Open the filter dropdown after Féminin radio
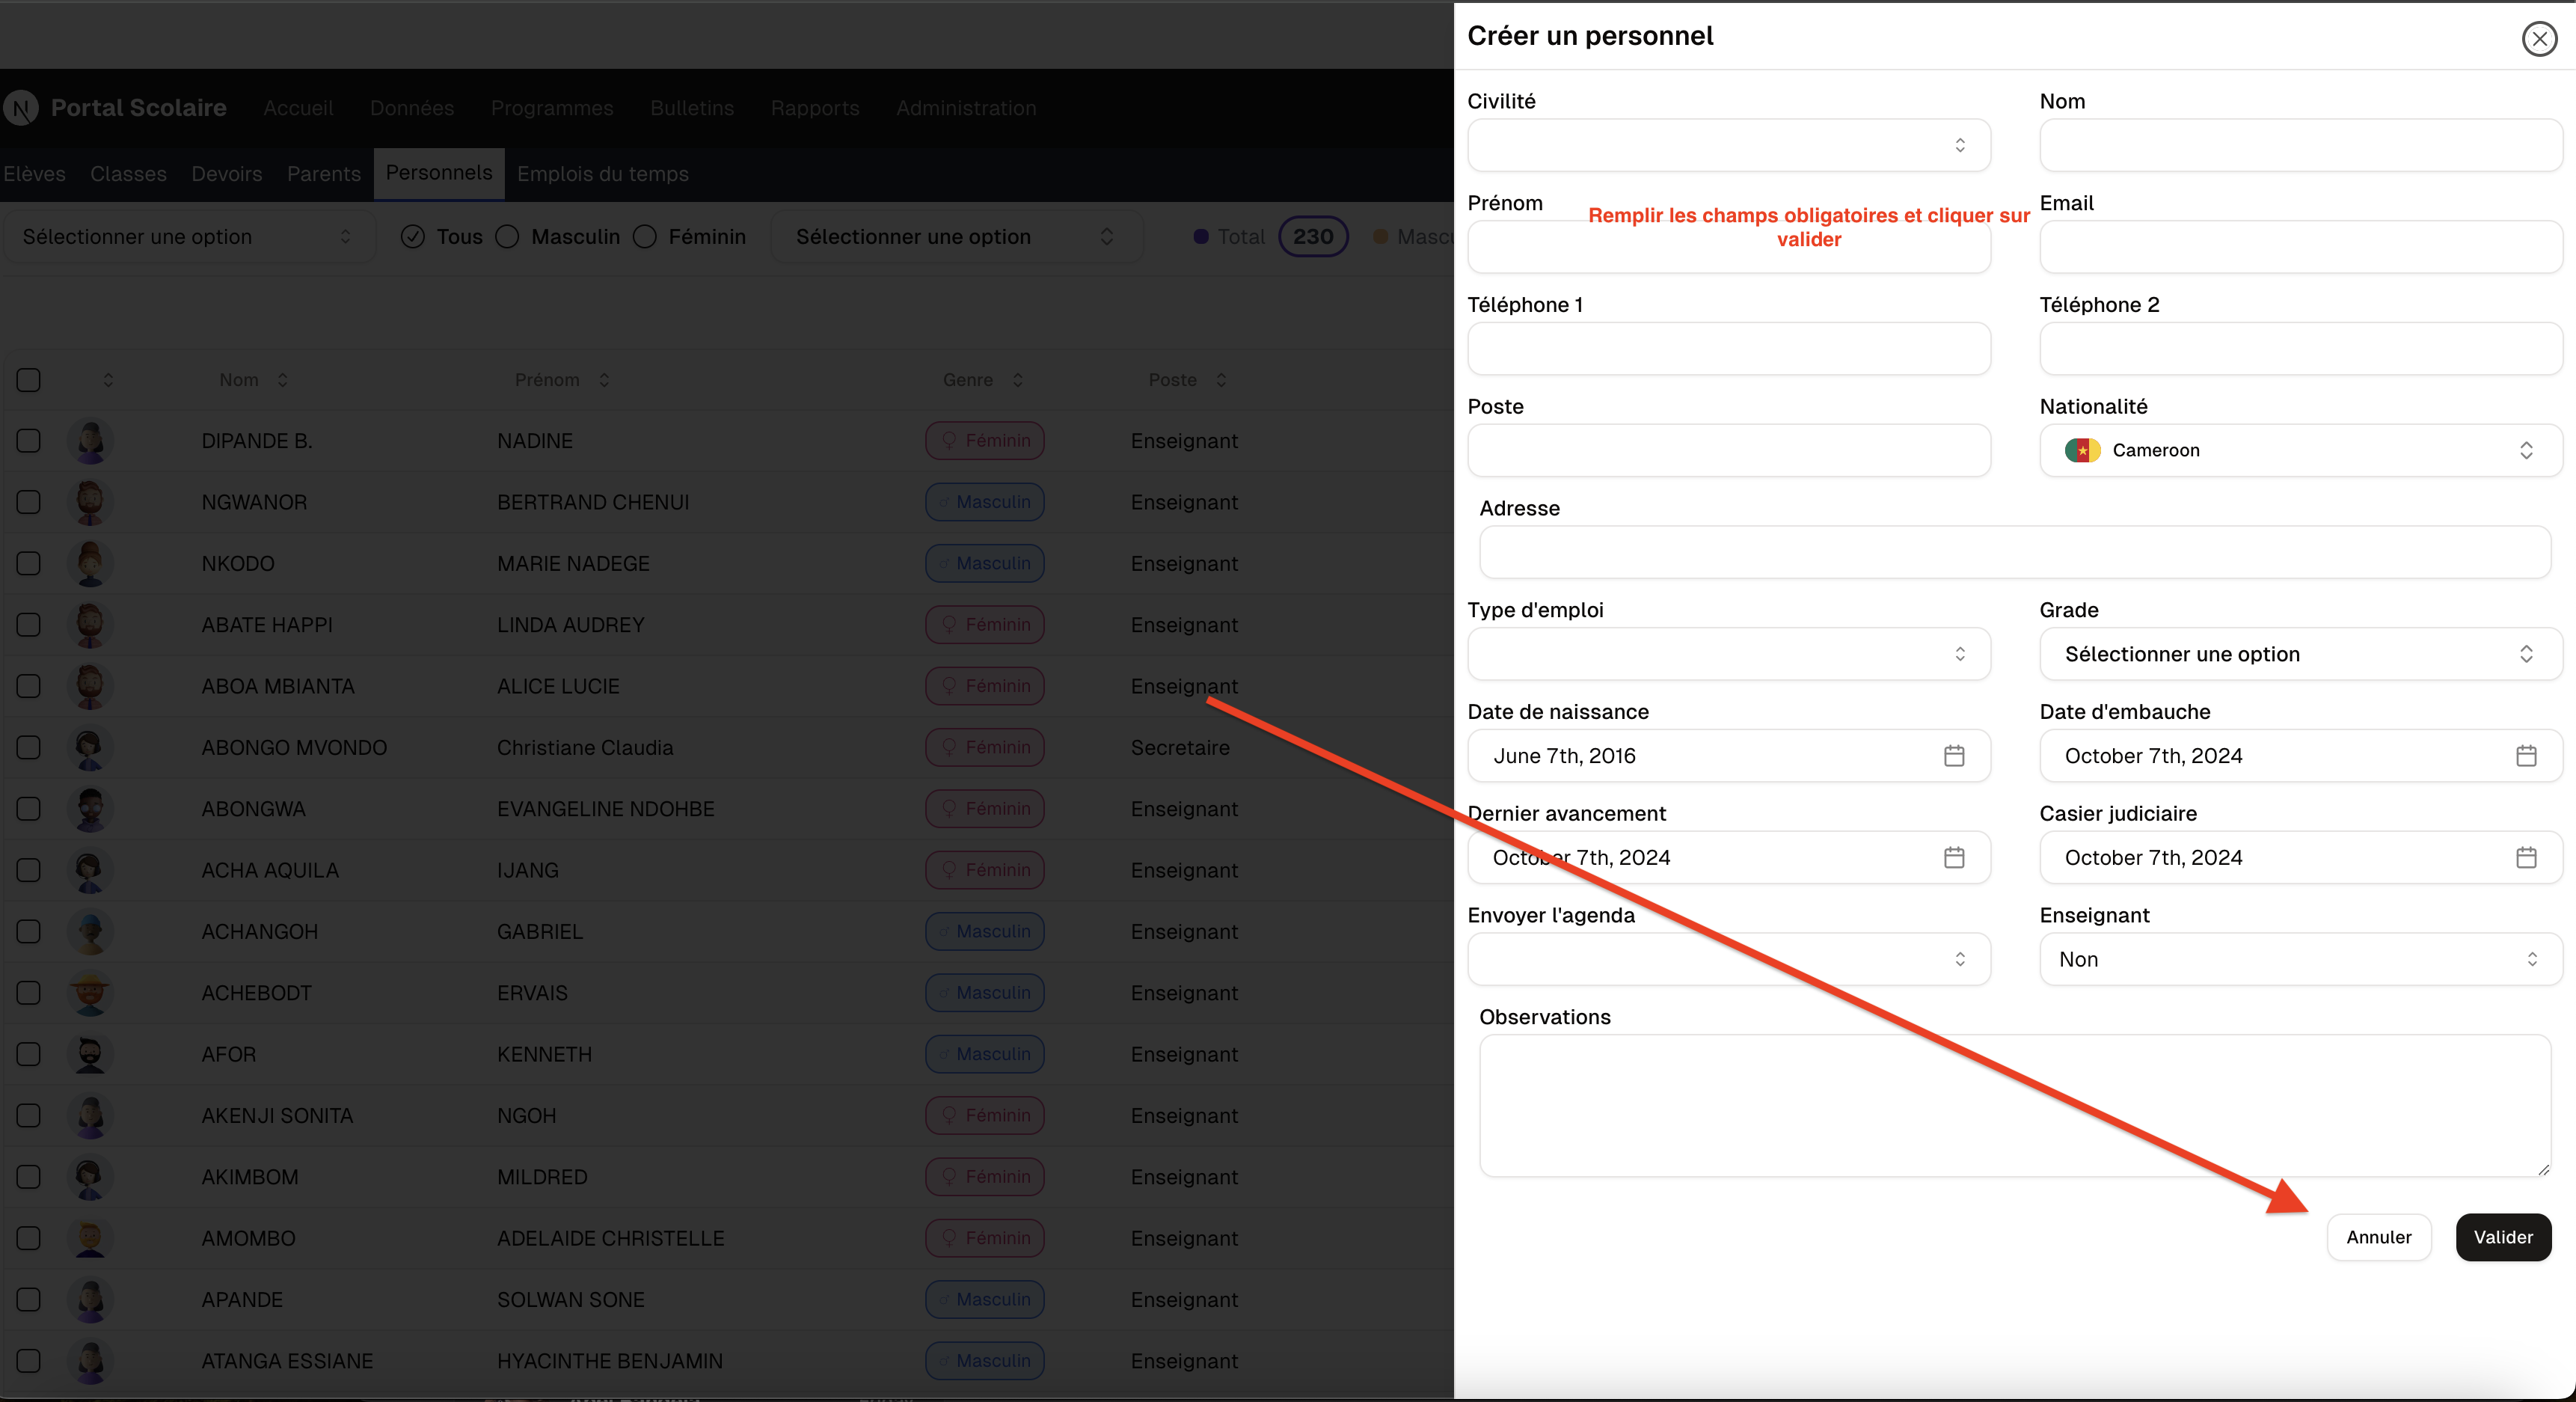This screenshot has height=1402, width=2576. pos(956,237)
